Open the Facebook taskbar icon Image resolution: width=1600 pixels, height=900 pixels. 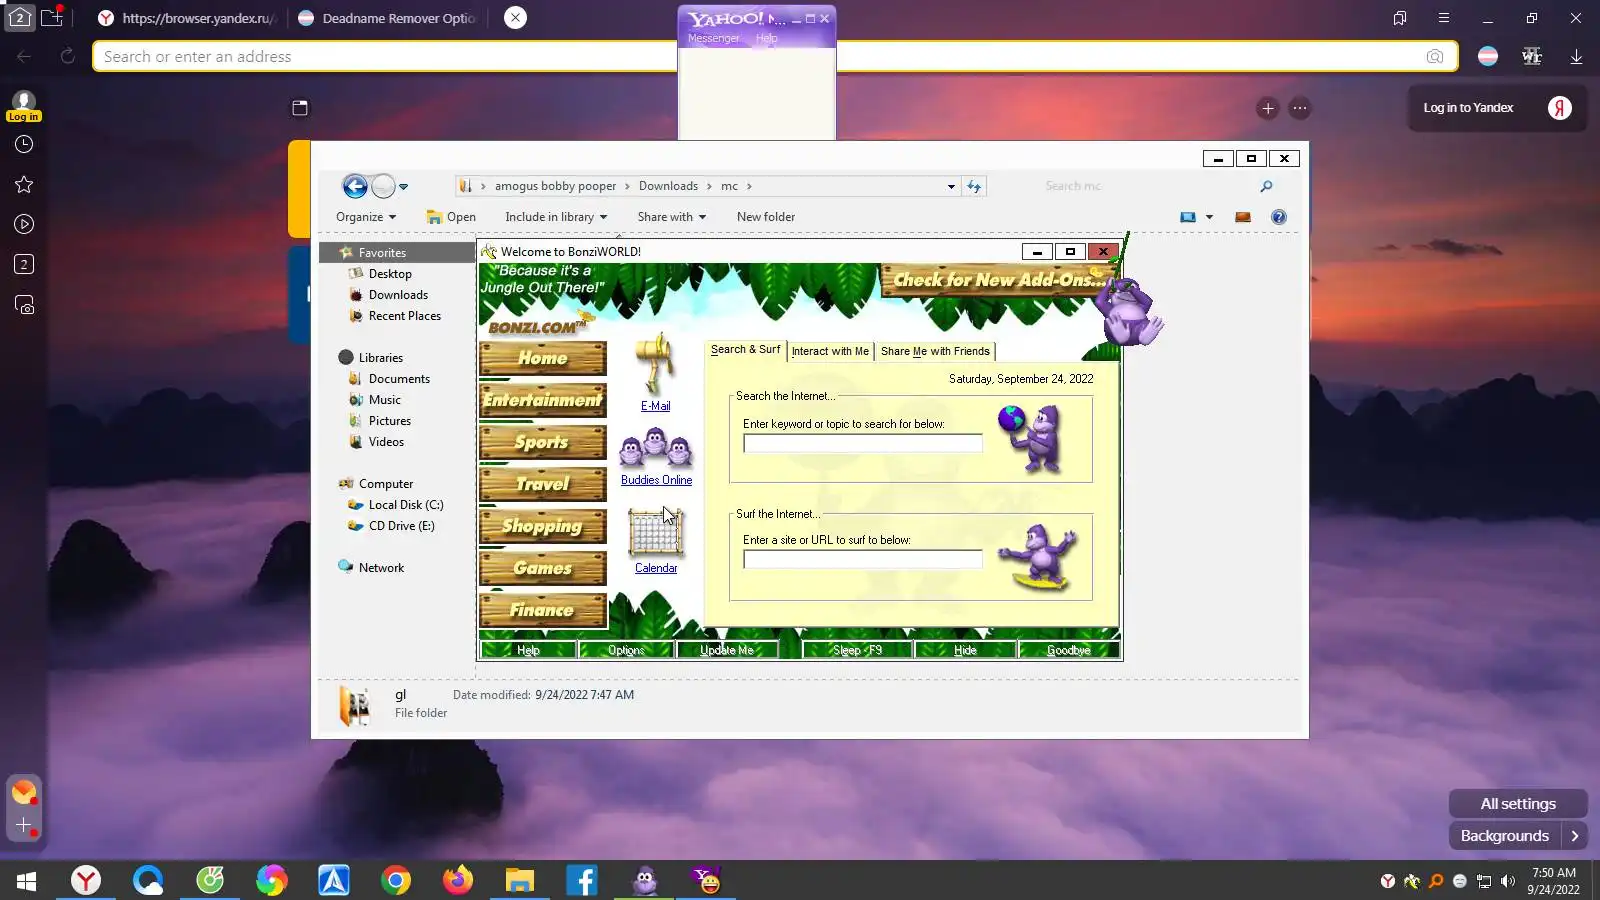click(582, 880)
